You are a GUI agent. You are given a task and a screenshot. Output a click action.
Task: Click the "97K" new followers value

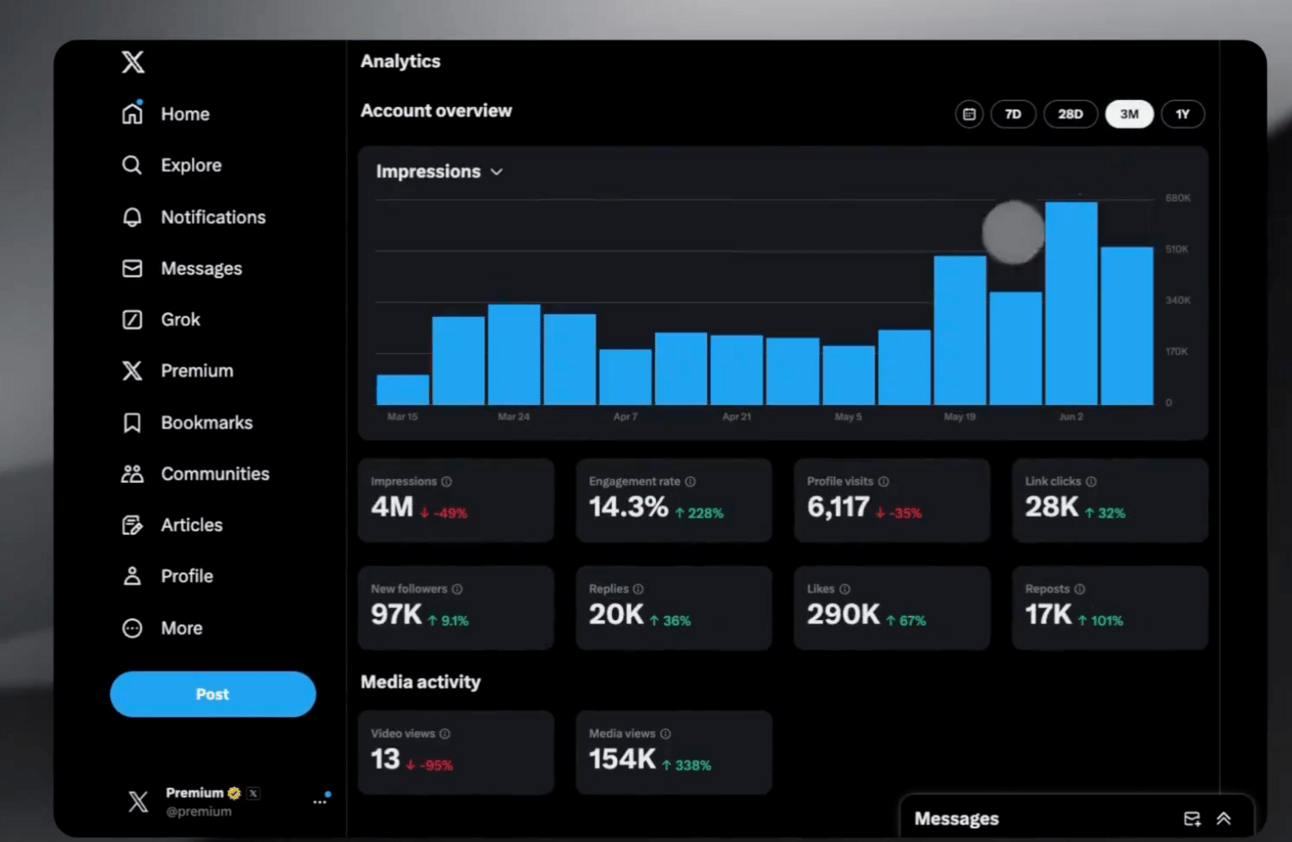[x=397, y=615]
